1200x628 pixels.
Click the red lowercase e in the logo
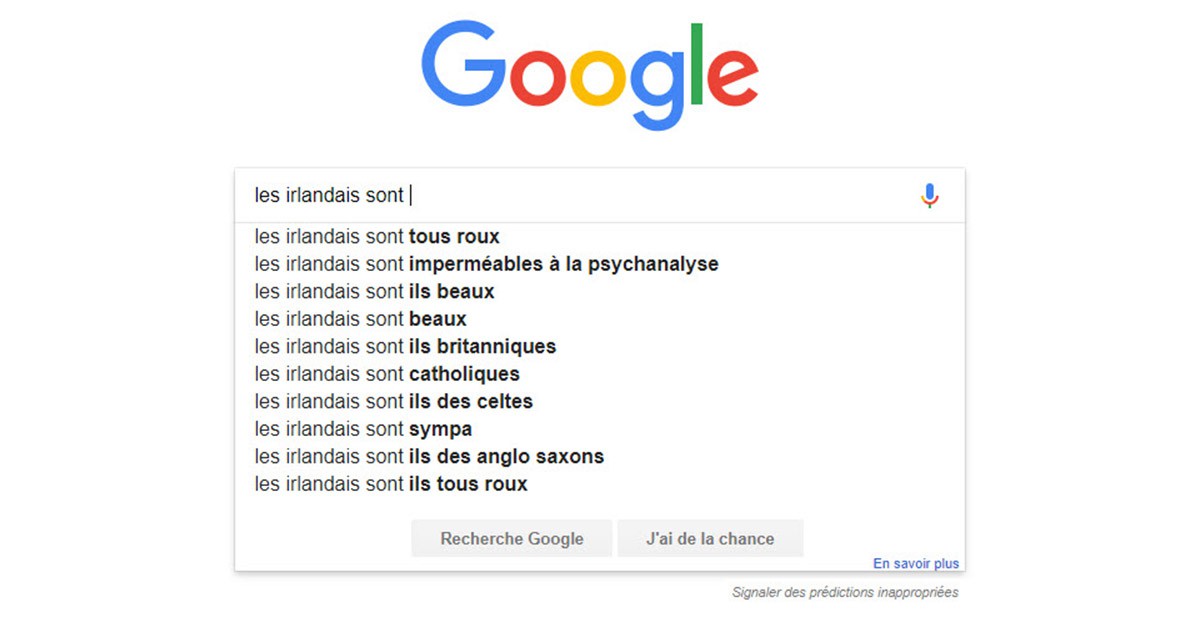click(x=734, y=80)
